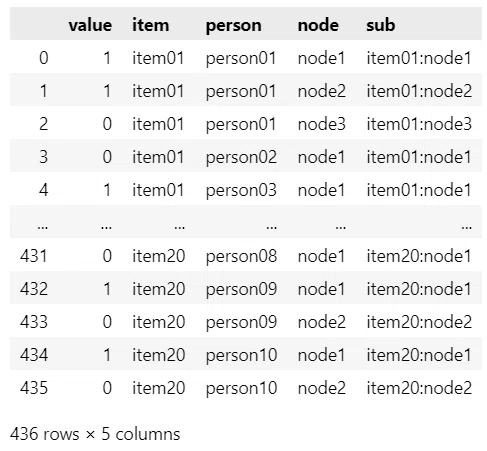Click the '436 rows × 5 columns' summary text
This screenshot has height=451, width=487.
[x=95, y=434]
